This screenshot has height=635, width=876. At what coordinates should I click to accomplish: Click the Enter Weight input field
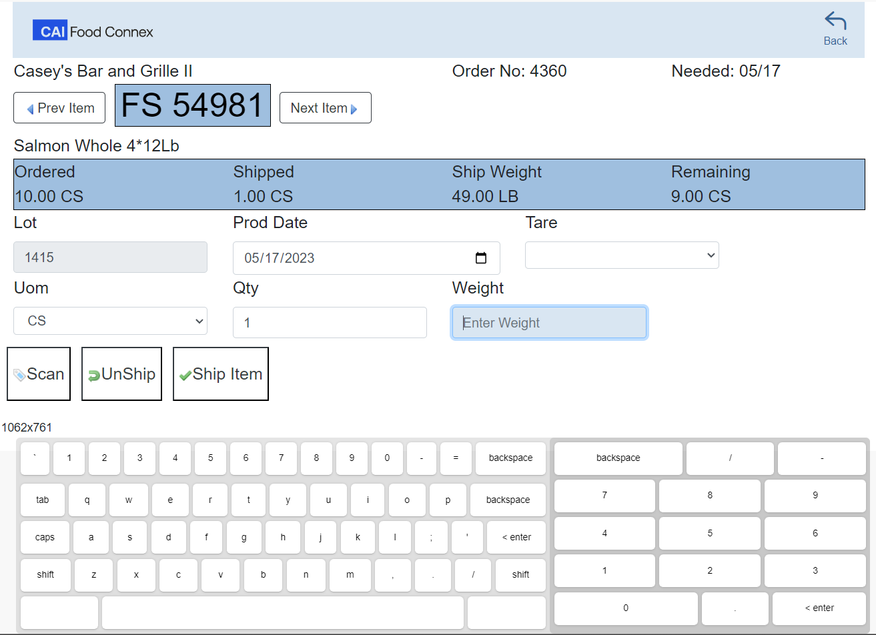549,323
